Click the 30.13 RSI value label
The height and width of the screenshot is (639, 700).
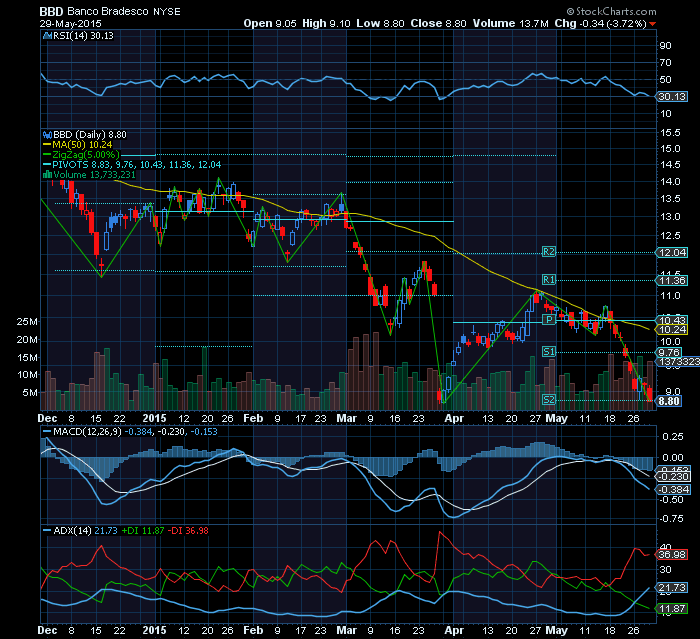[x=668, y=97]
